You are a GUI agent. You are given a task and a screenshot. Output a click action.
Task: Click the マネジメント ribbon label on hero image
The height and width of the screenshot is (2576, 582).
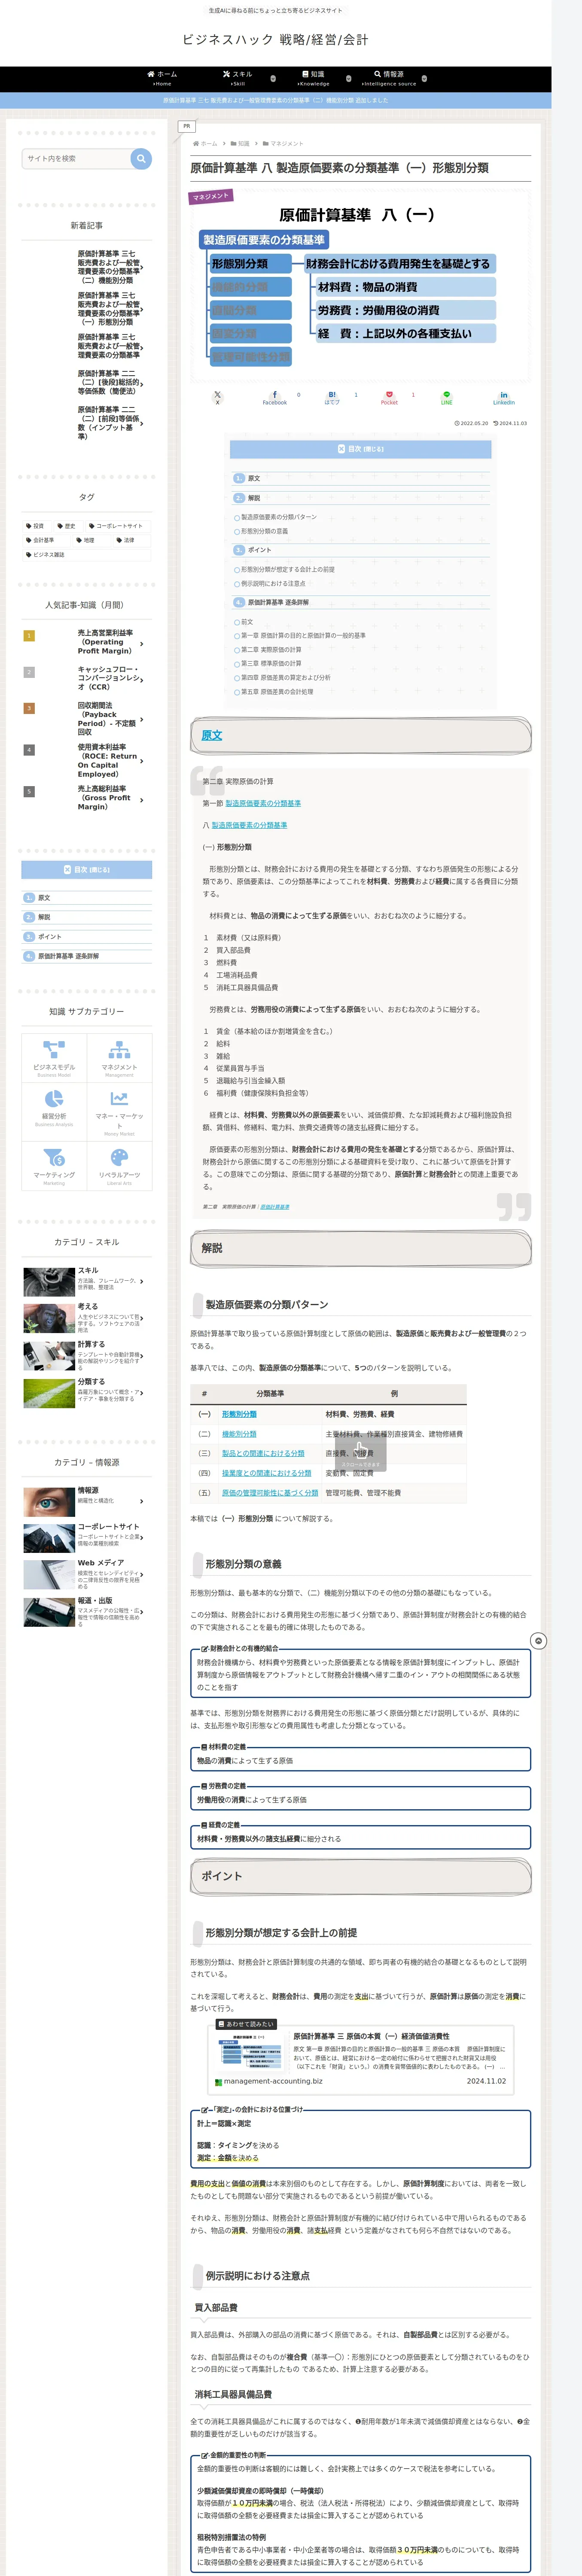coord(211,196)
